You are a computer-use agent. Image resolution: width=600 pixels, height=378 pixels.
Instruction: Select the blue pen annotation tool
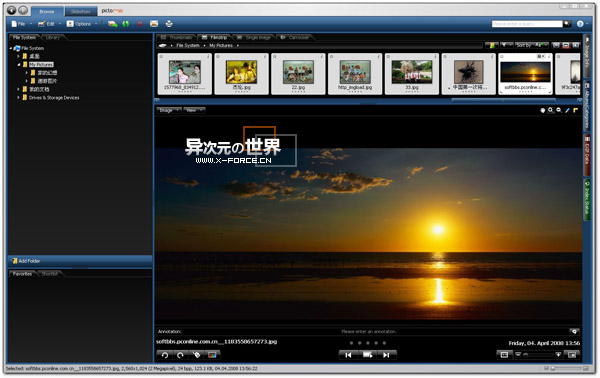tap(567, 110)
